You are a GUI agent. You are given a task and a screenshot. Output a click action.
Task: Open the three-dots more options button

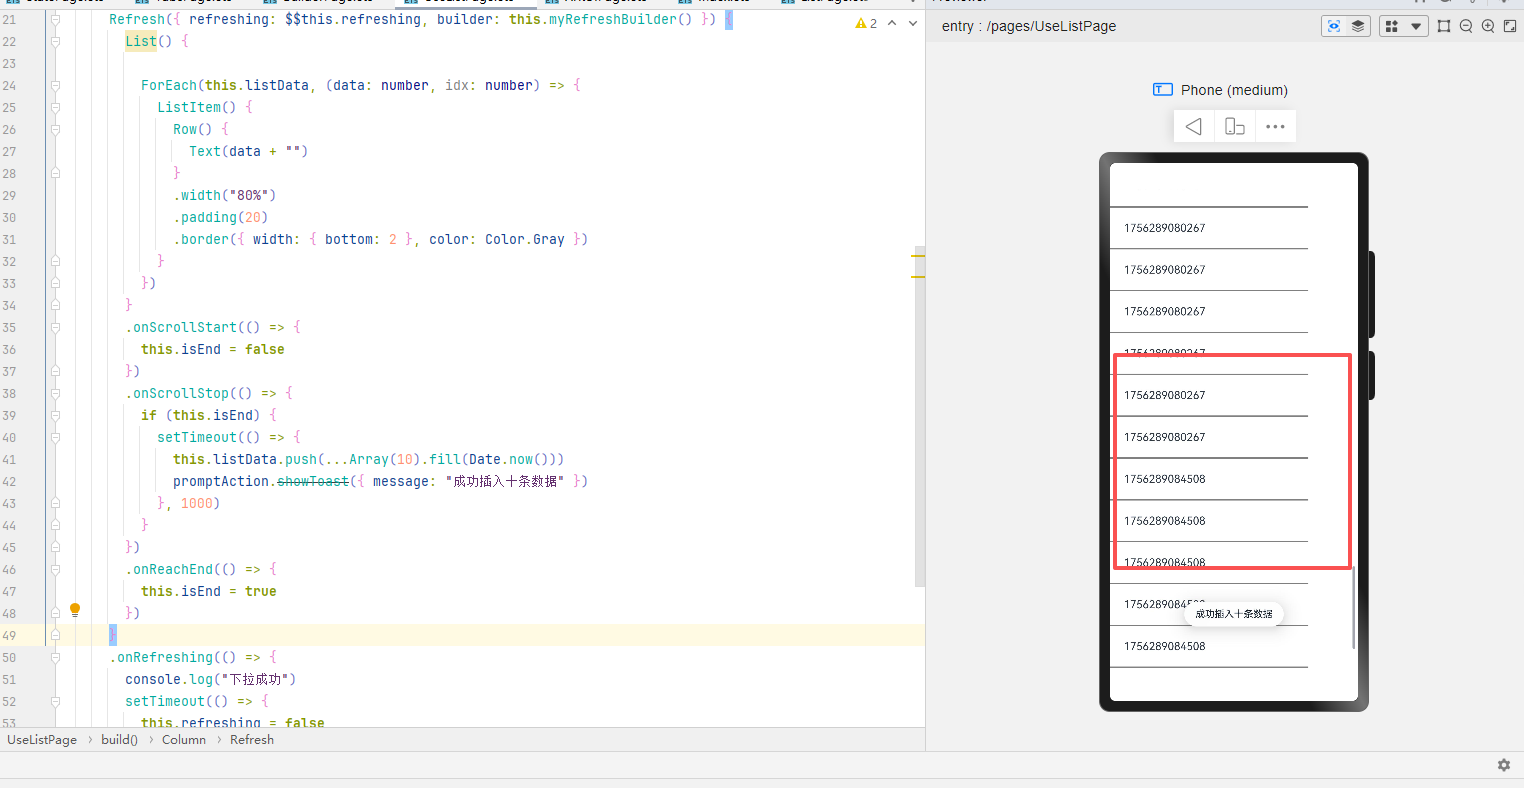[x=1275, y=127]
